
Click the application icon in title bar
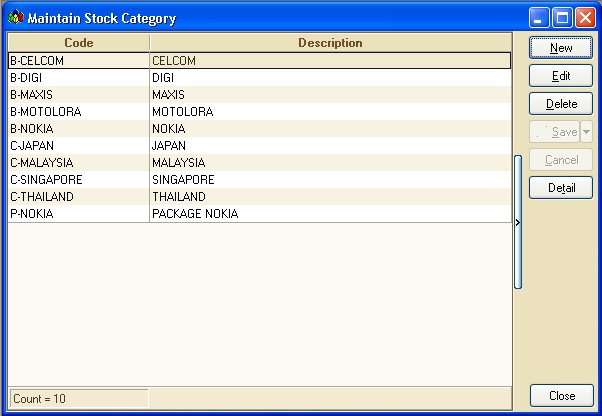16,17
